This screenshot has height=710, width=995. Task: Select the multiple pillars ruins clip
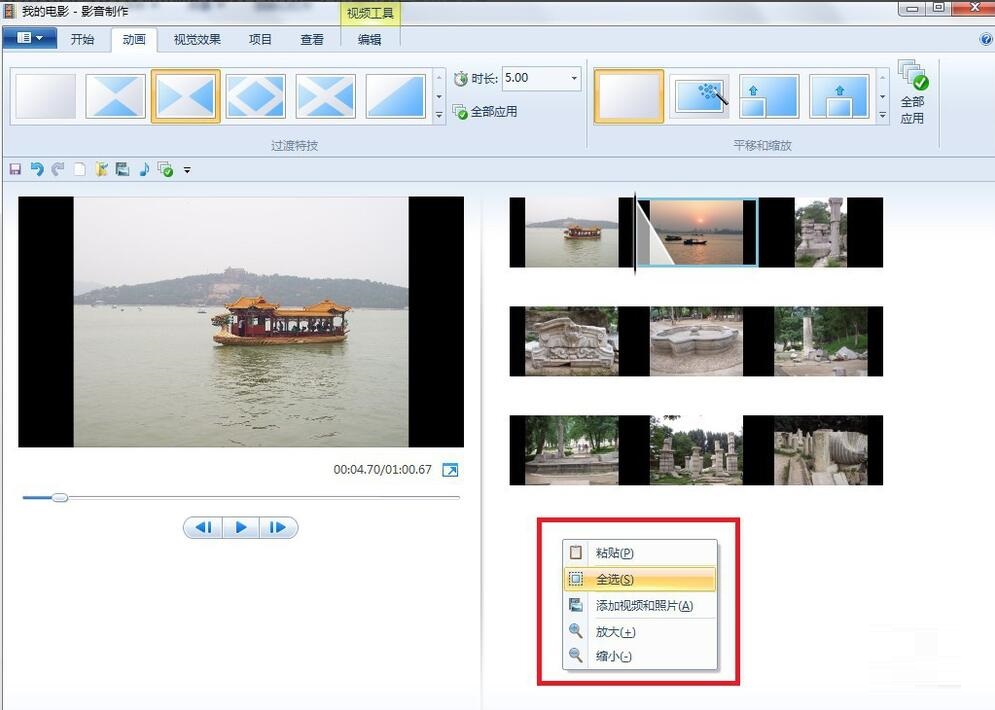point(696,450)
